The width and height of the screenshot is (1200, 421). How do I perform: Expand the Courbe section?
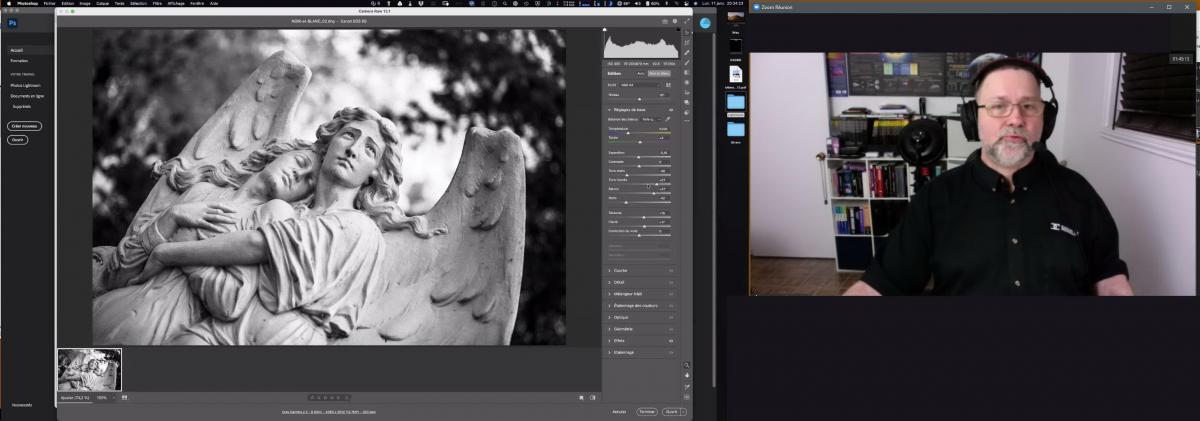620,270
